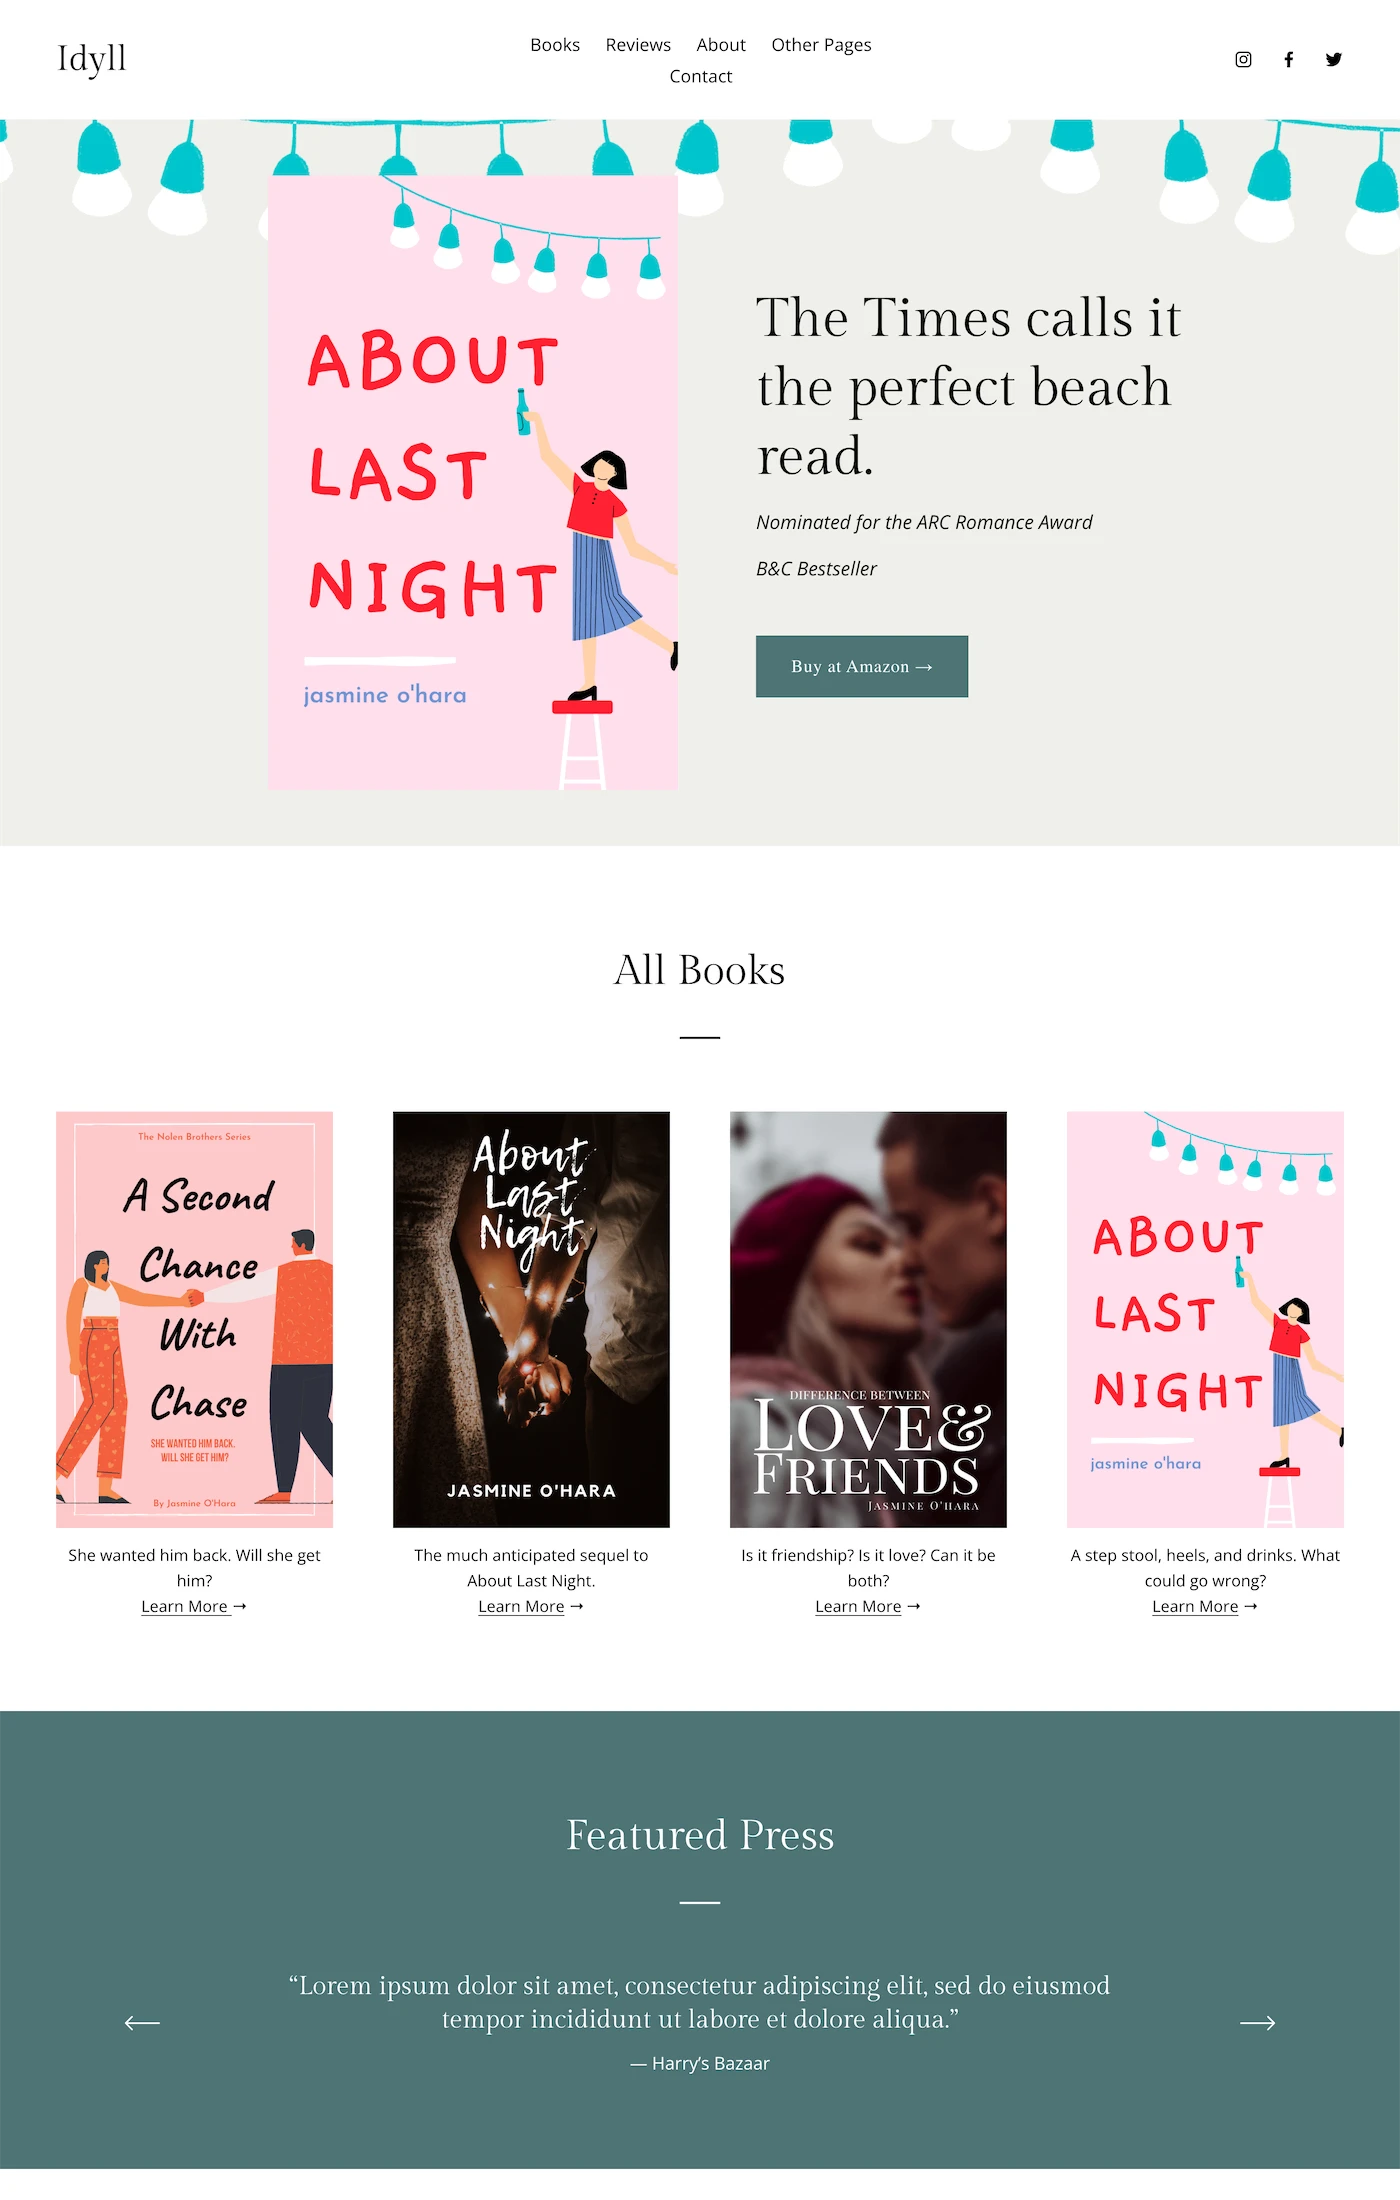Select the large About Last Night hero cover

click(473, 482)
